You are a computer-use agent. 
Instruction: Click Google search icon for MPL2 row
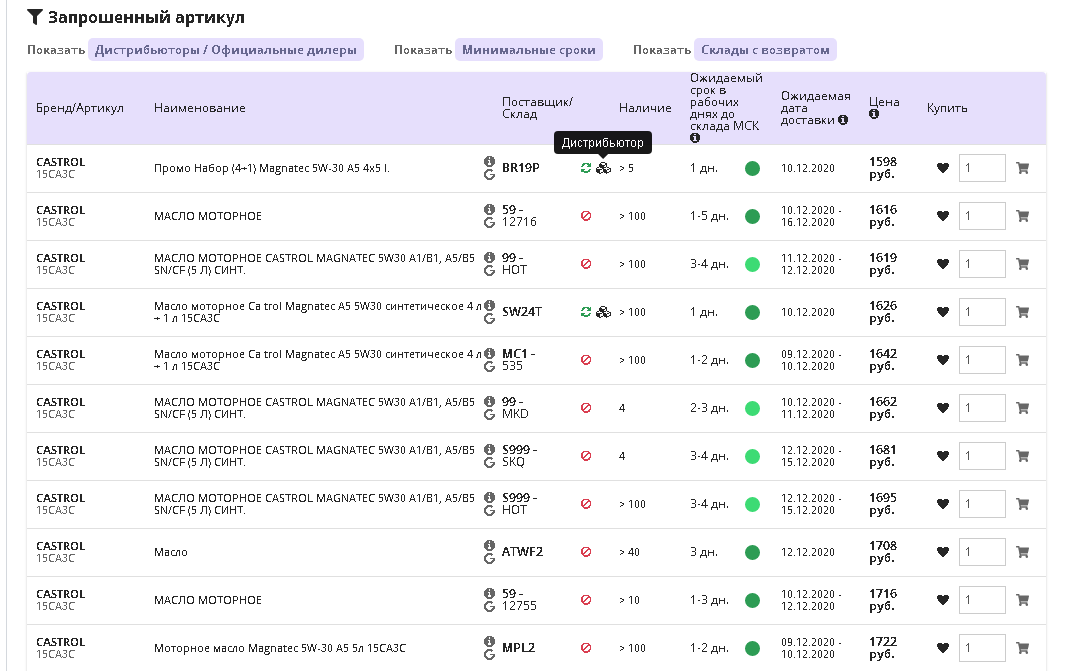(x=489, y=655)
